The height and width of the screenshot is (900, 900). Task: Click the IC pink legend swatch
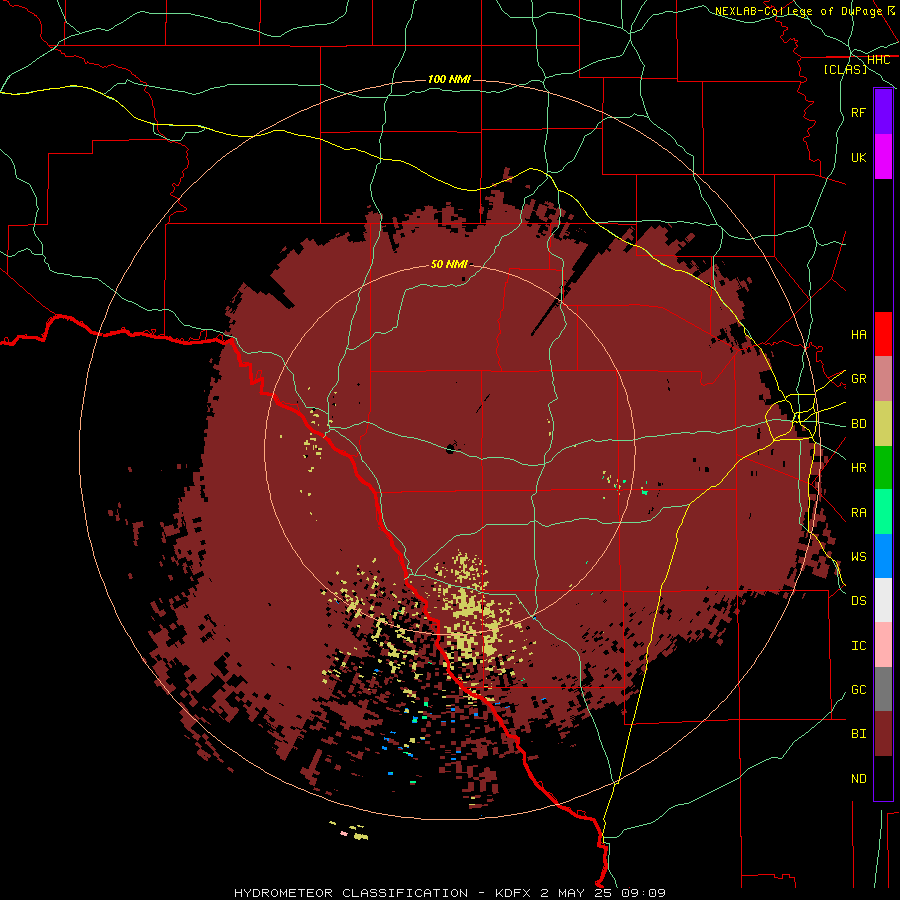883,645
